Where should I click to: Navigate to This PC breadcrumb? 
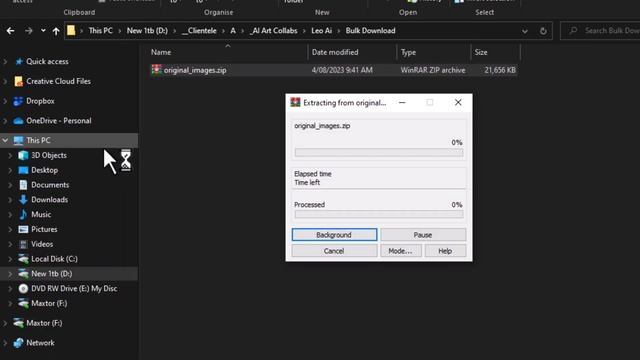coord(100,31)
